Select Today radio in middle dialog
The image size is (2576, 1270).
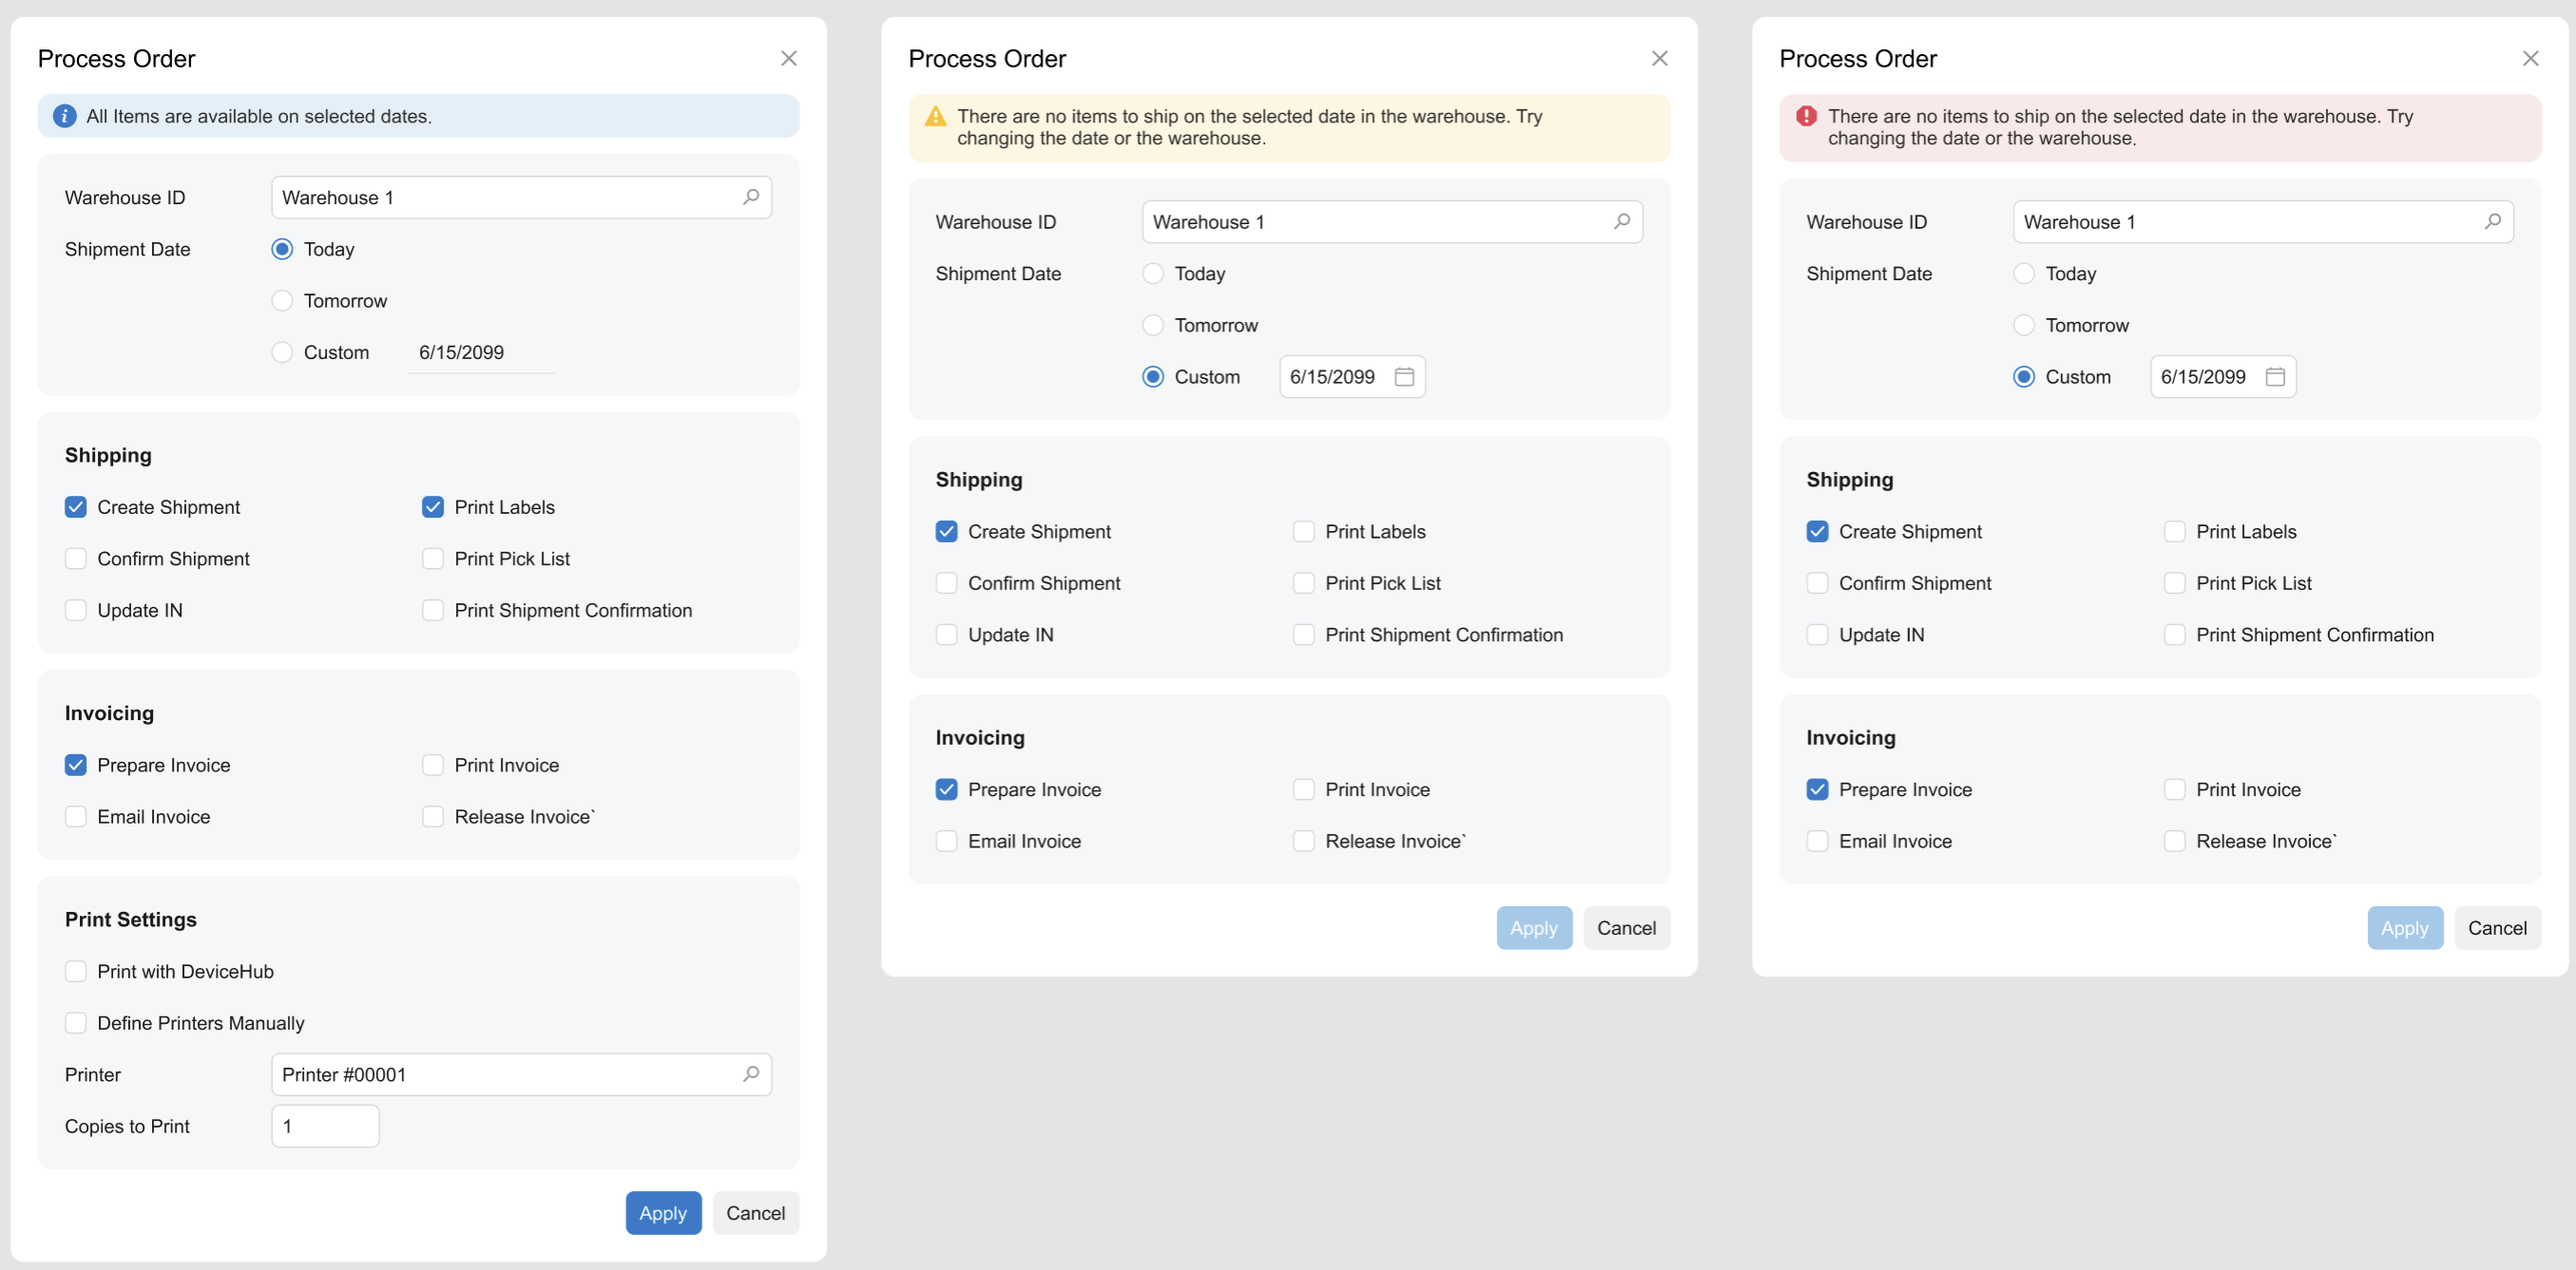click(1153, 274)
